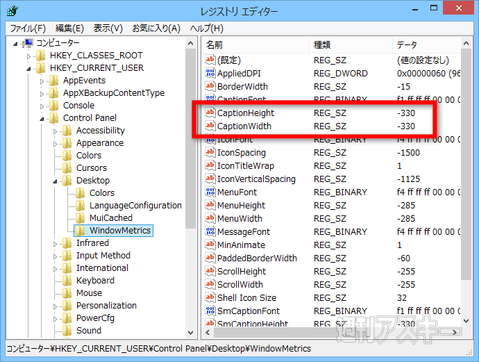Collapse the Desktop key
The image size is (479, 362).
(55, 181)
